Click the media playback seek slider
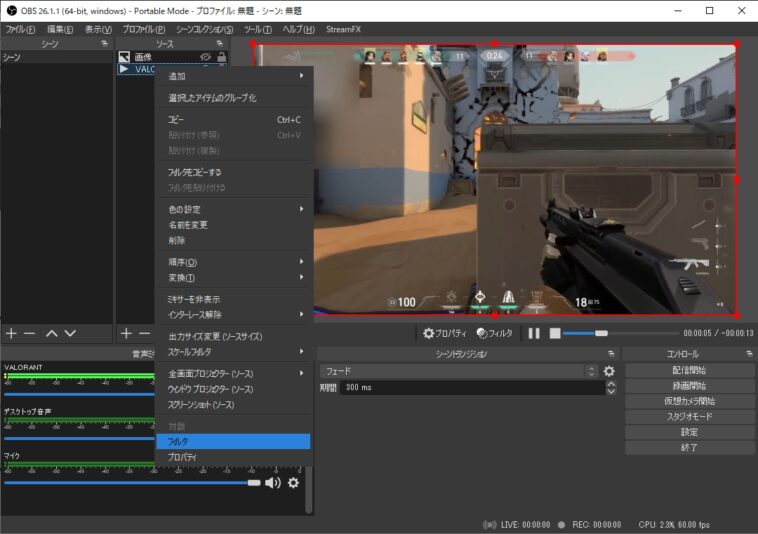Screen dimensions: 758x534 tap(621, 333)
